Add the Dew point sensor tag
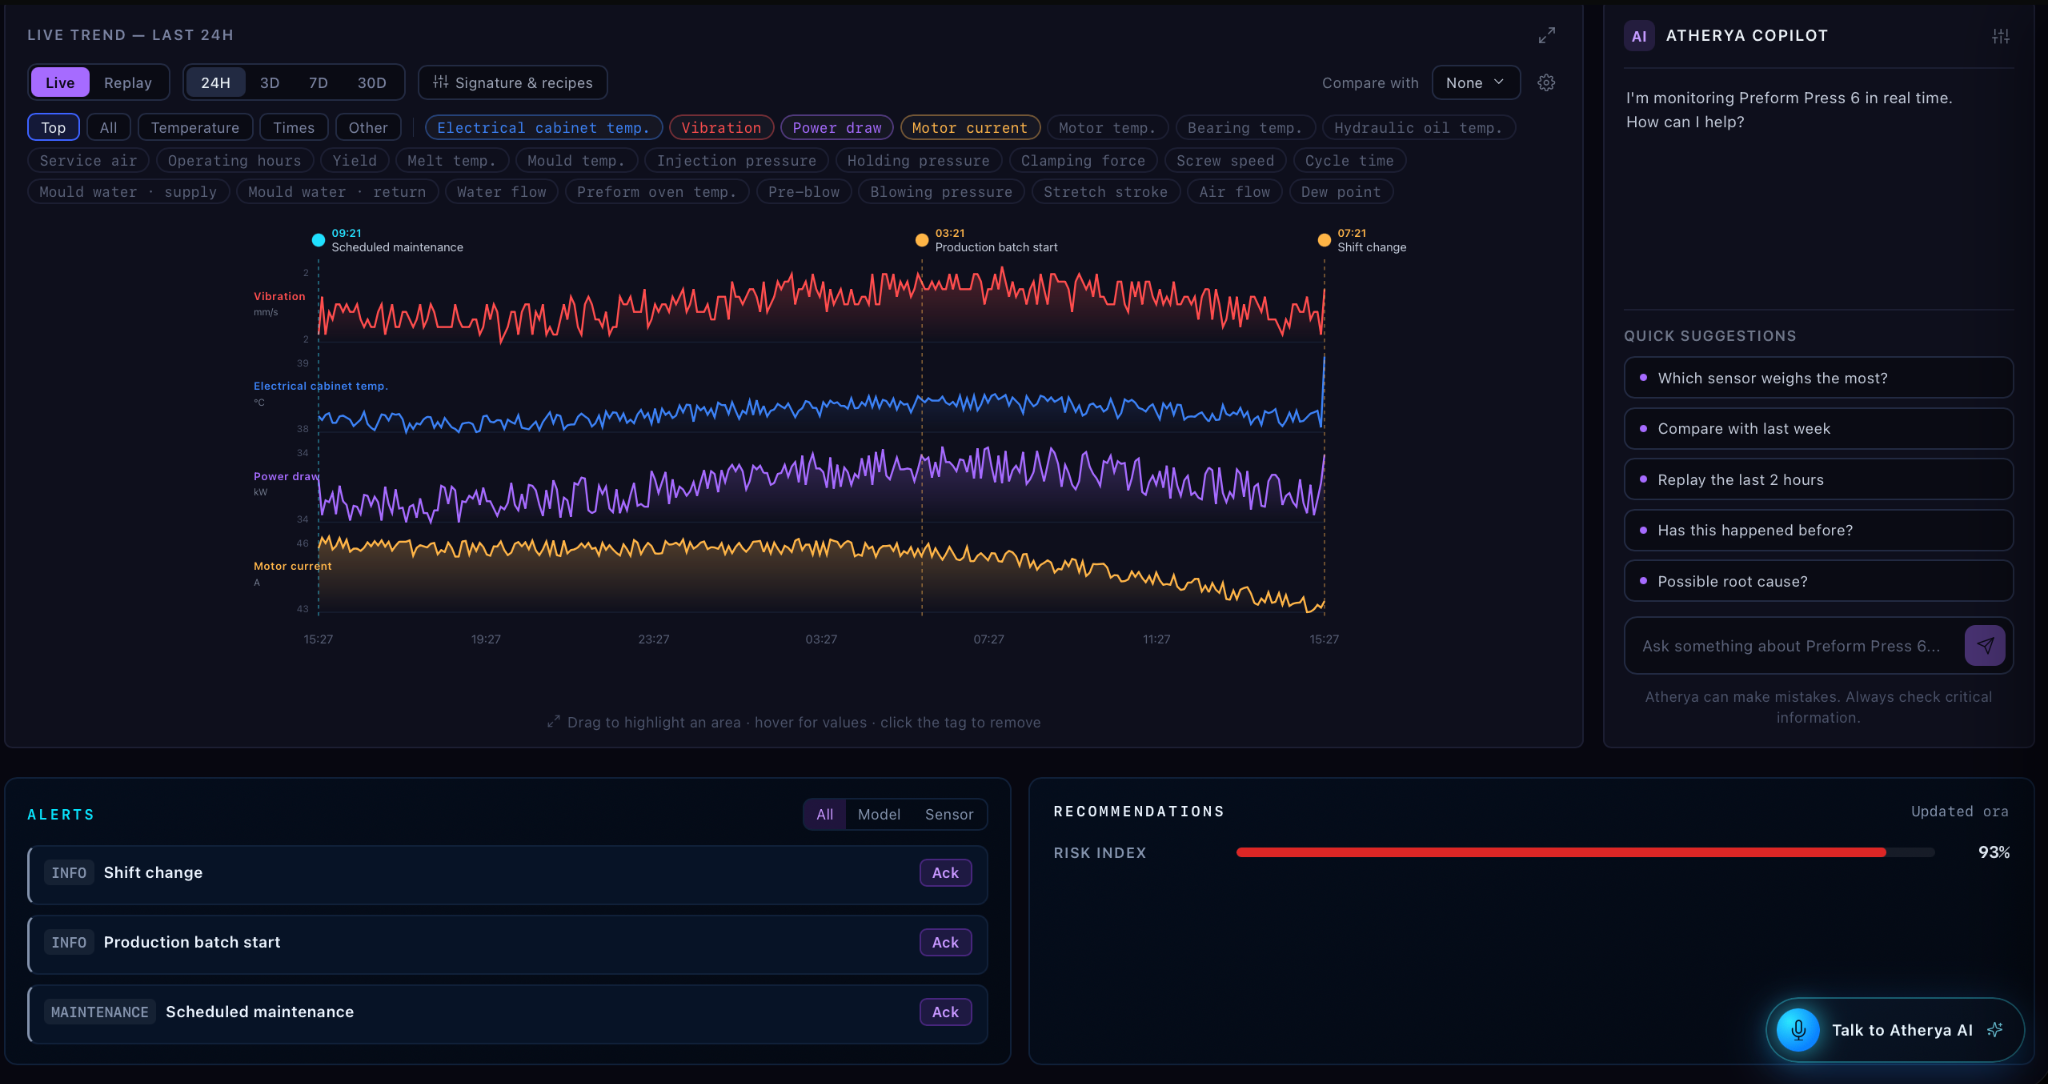 tap(1341, 192)
